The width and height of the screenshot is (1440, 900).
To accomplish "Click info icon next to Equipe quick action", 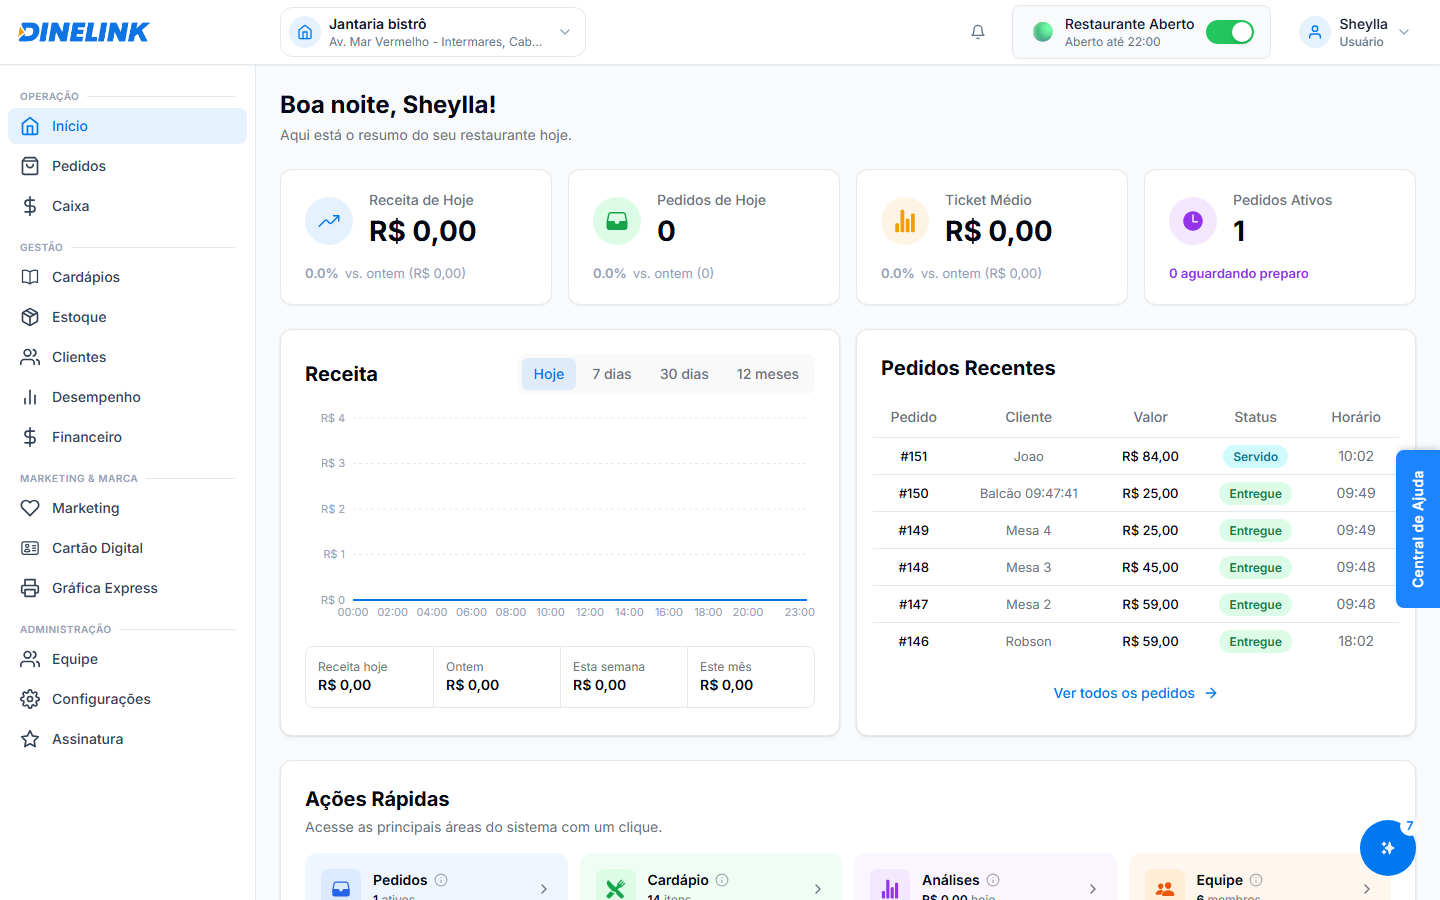I will pyautogui.click(x=1256, y=880).
